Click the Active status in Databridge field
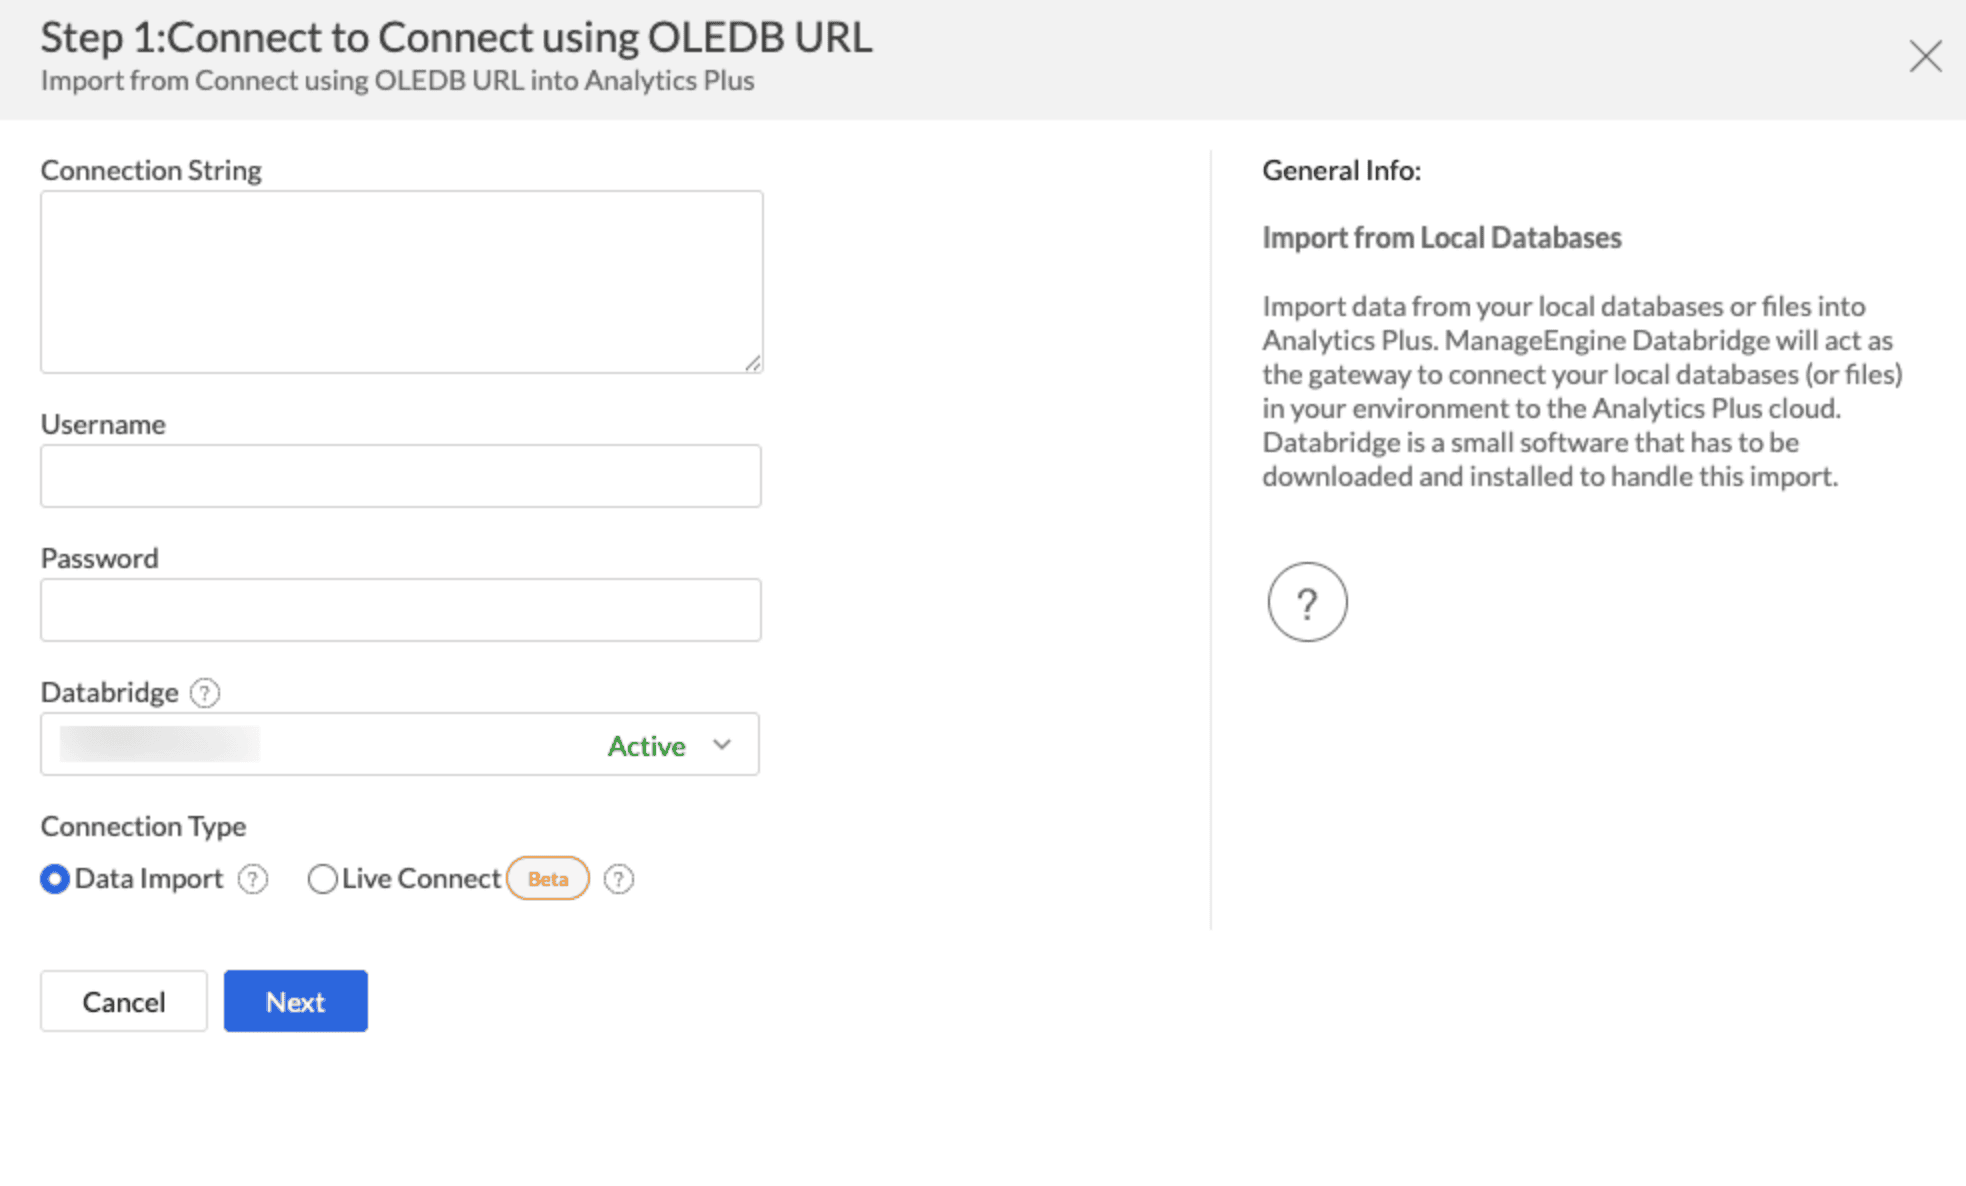The height and width of the screenshot is (1186, 1966). pyautogui.click(x=646, y=746)
